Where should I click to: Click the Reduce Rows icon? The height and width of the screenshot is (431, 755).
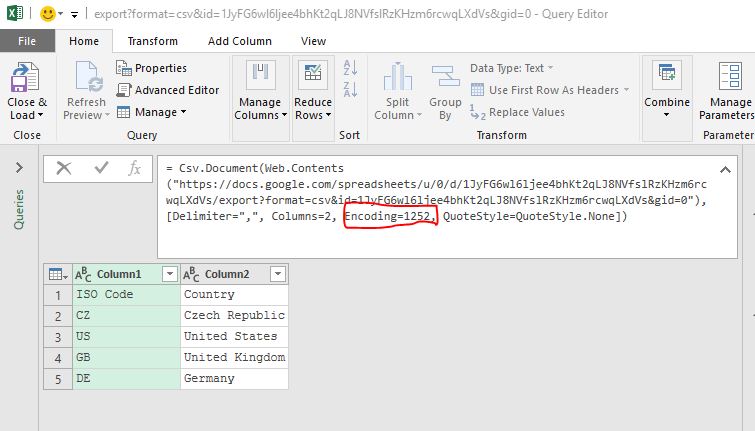[313, 75]
